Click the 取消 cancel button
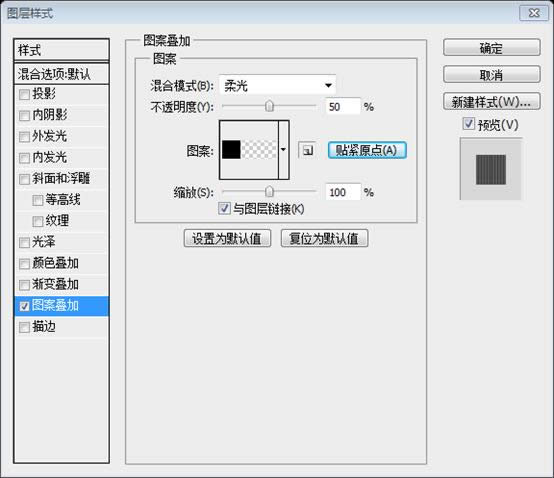 (x=491, y=75)
